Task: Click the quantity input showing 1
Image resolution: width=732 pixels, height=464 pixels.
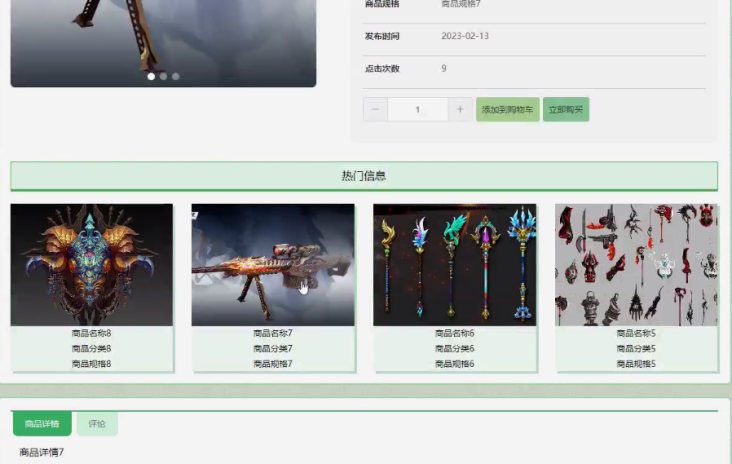Action: [x=418, y=110]
